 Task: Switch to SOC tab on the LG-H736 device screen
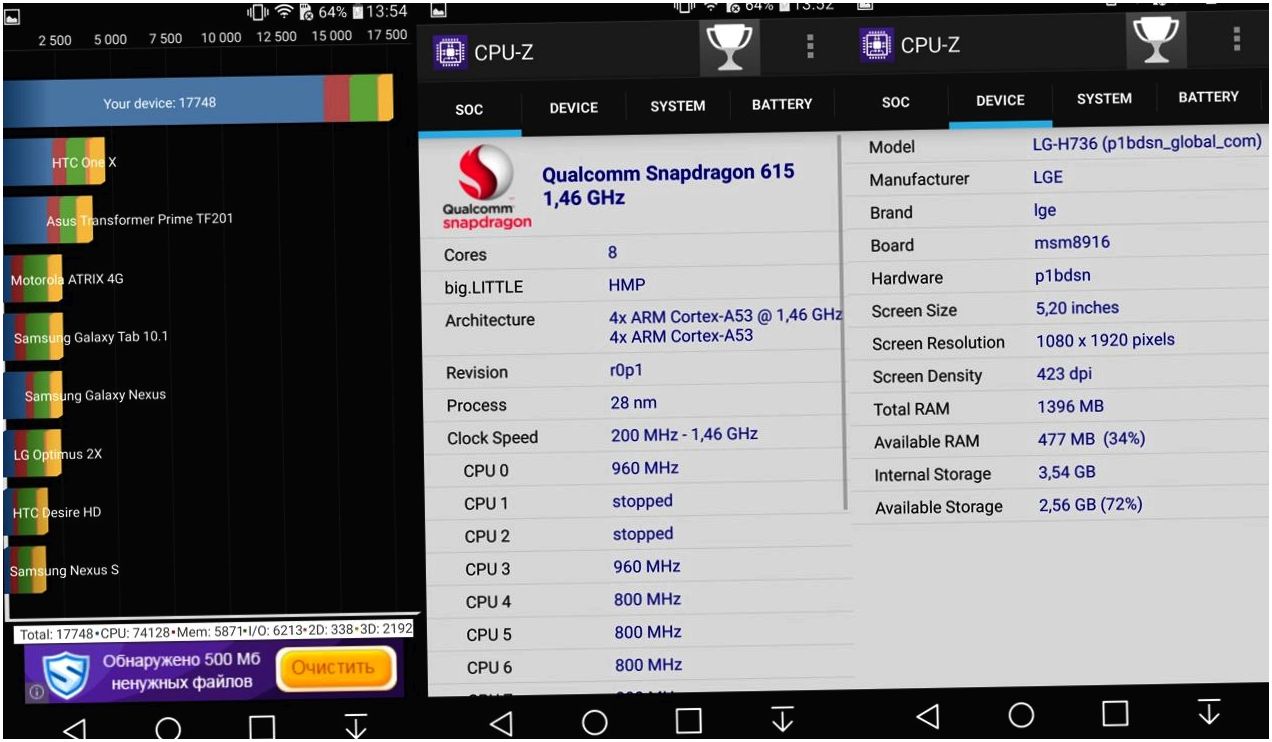coord(896,102)
